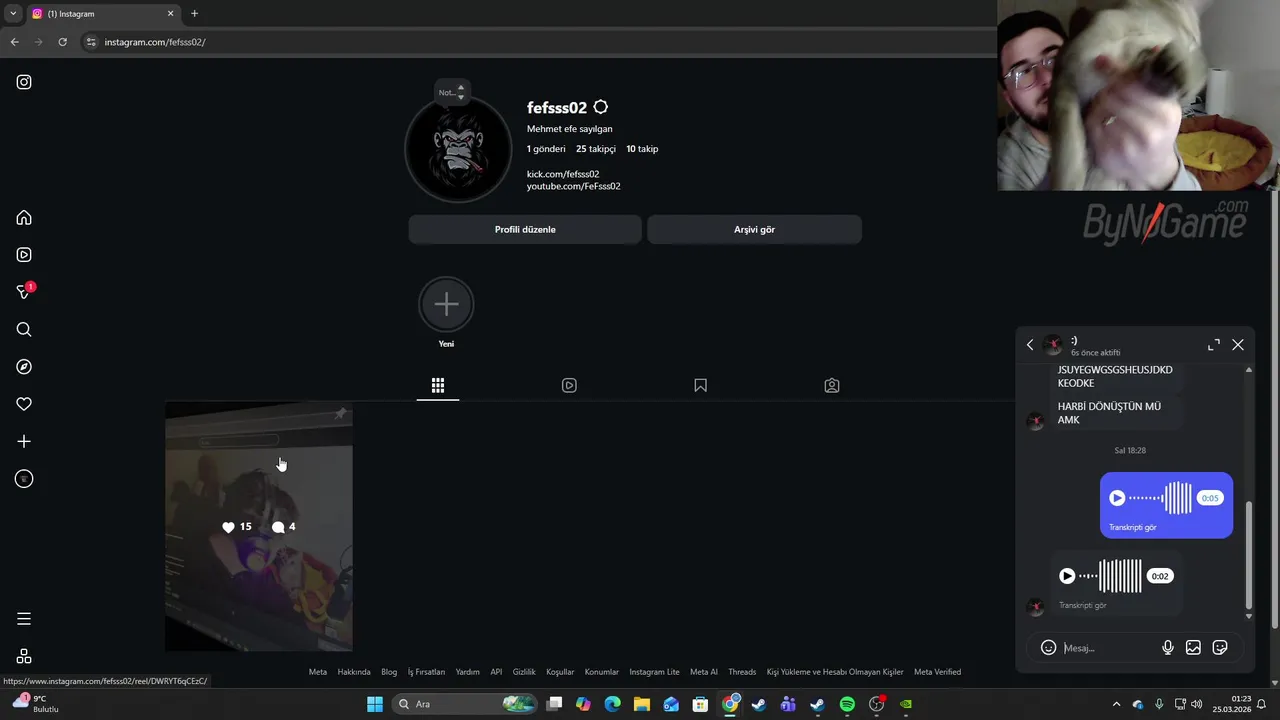Play the 0:02 voice message
The image size is (1280, 720).
[x=1067, y=576]
